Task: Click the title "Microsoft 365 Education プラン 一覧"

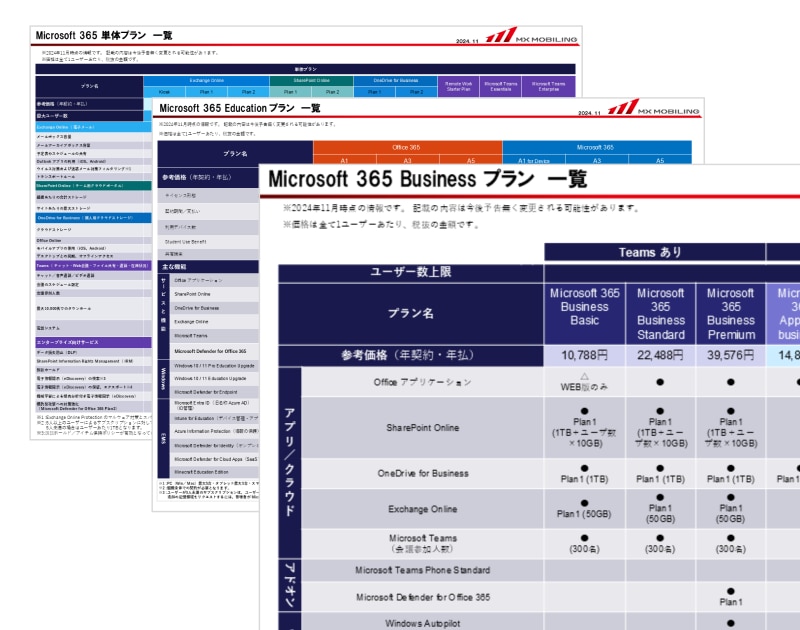Action: pyautogui.click(x=240, y=108)
